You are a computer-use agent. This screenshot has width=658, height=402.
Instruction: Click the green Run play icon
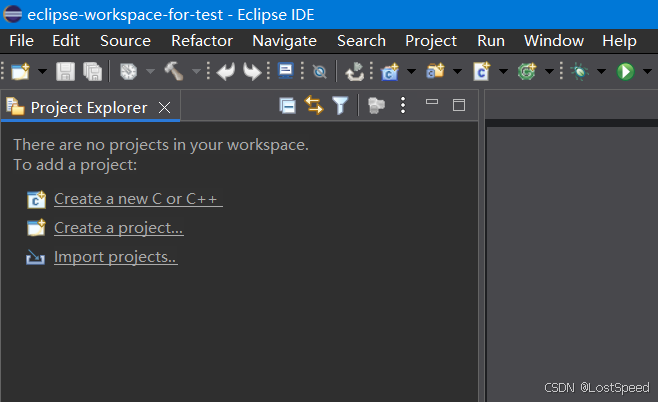tap(625, 72)
